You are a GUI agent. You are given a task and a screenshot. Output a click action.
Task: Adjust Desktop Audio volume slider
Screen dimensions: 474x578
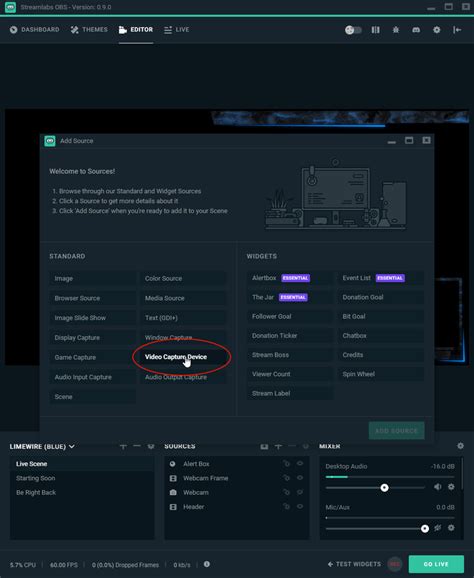[375, 488]
